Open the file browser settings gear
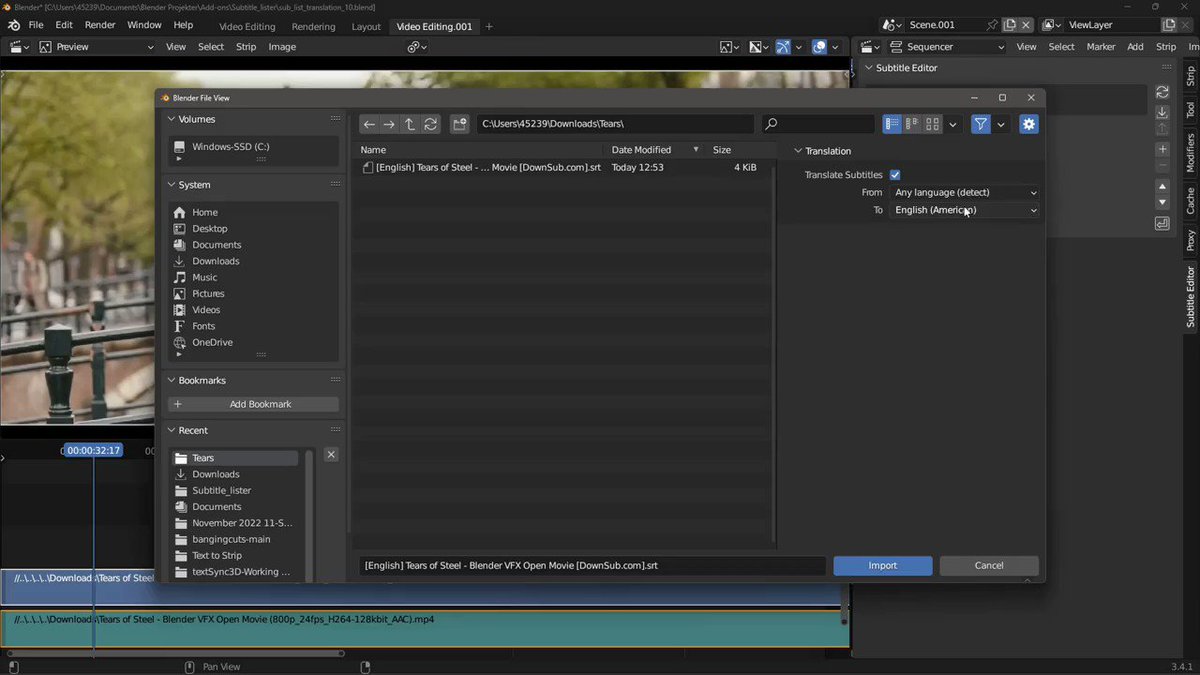 tap(1029, 124)
